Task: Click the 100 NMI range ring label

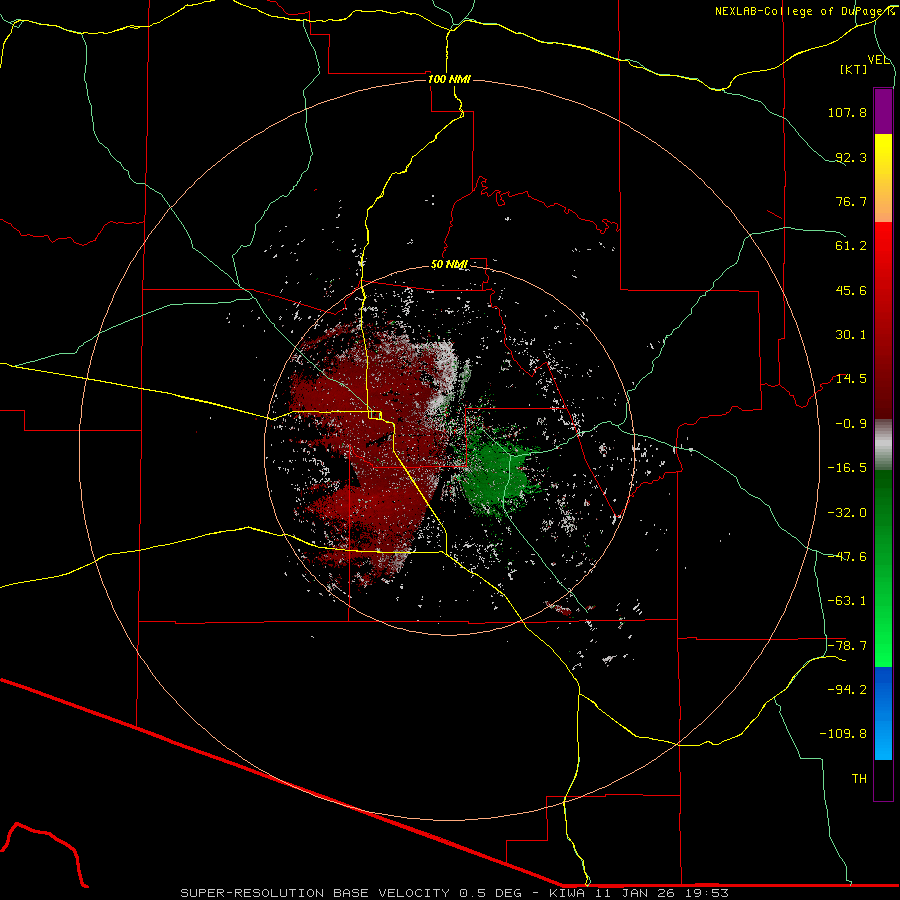Action: point(449,79)
